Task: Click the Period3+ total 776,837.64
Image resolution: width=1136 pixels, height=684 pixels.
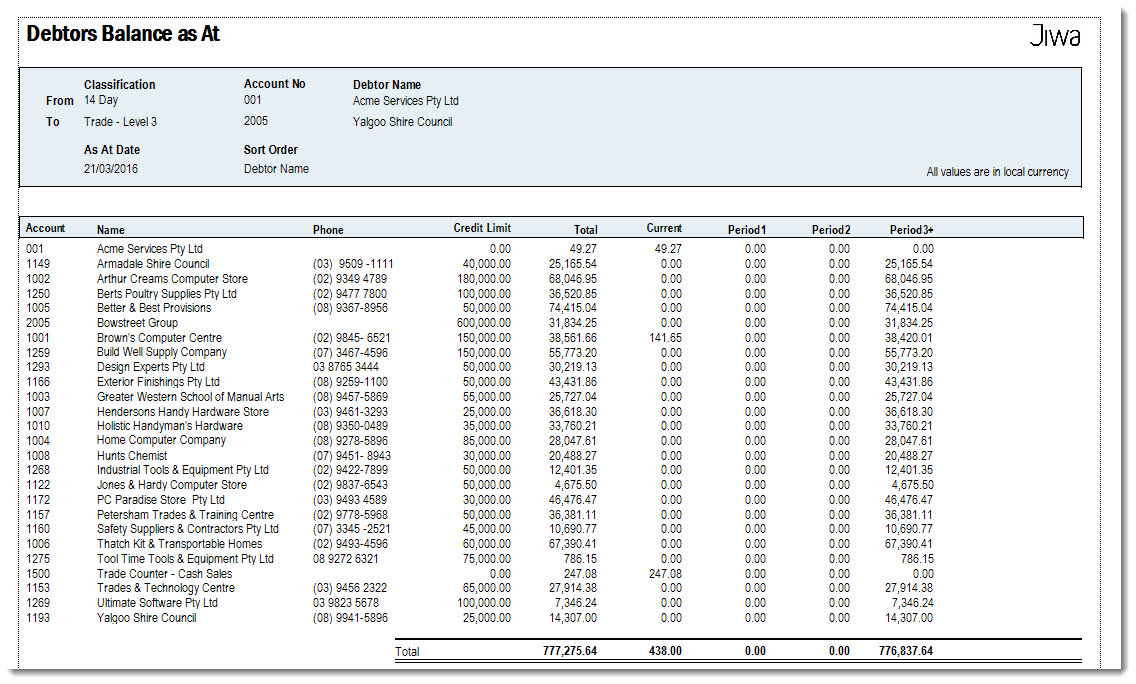Action: tap(906, 651)
